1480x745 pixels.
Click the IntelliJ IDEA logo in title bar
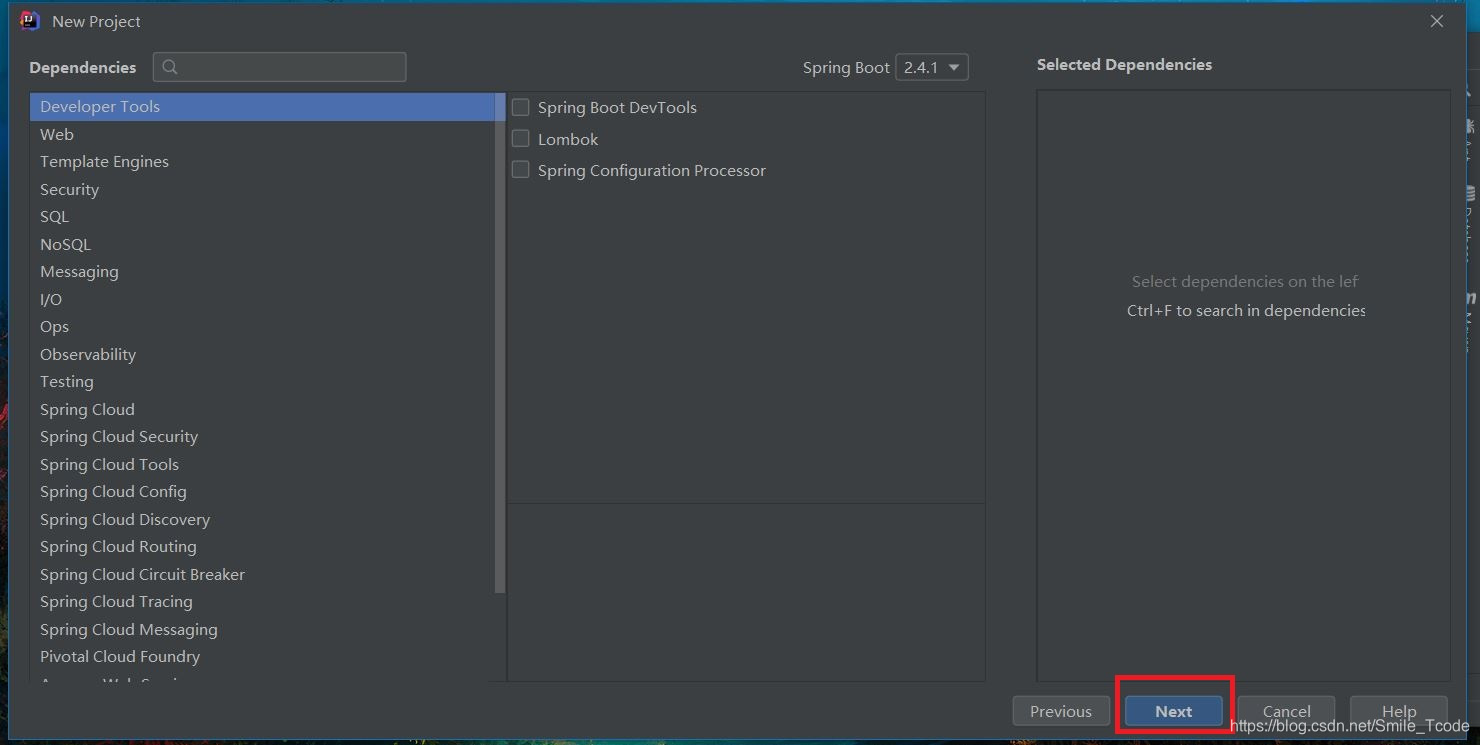click(29, 21)
